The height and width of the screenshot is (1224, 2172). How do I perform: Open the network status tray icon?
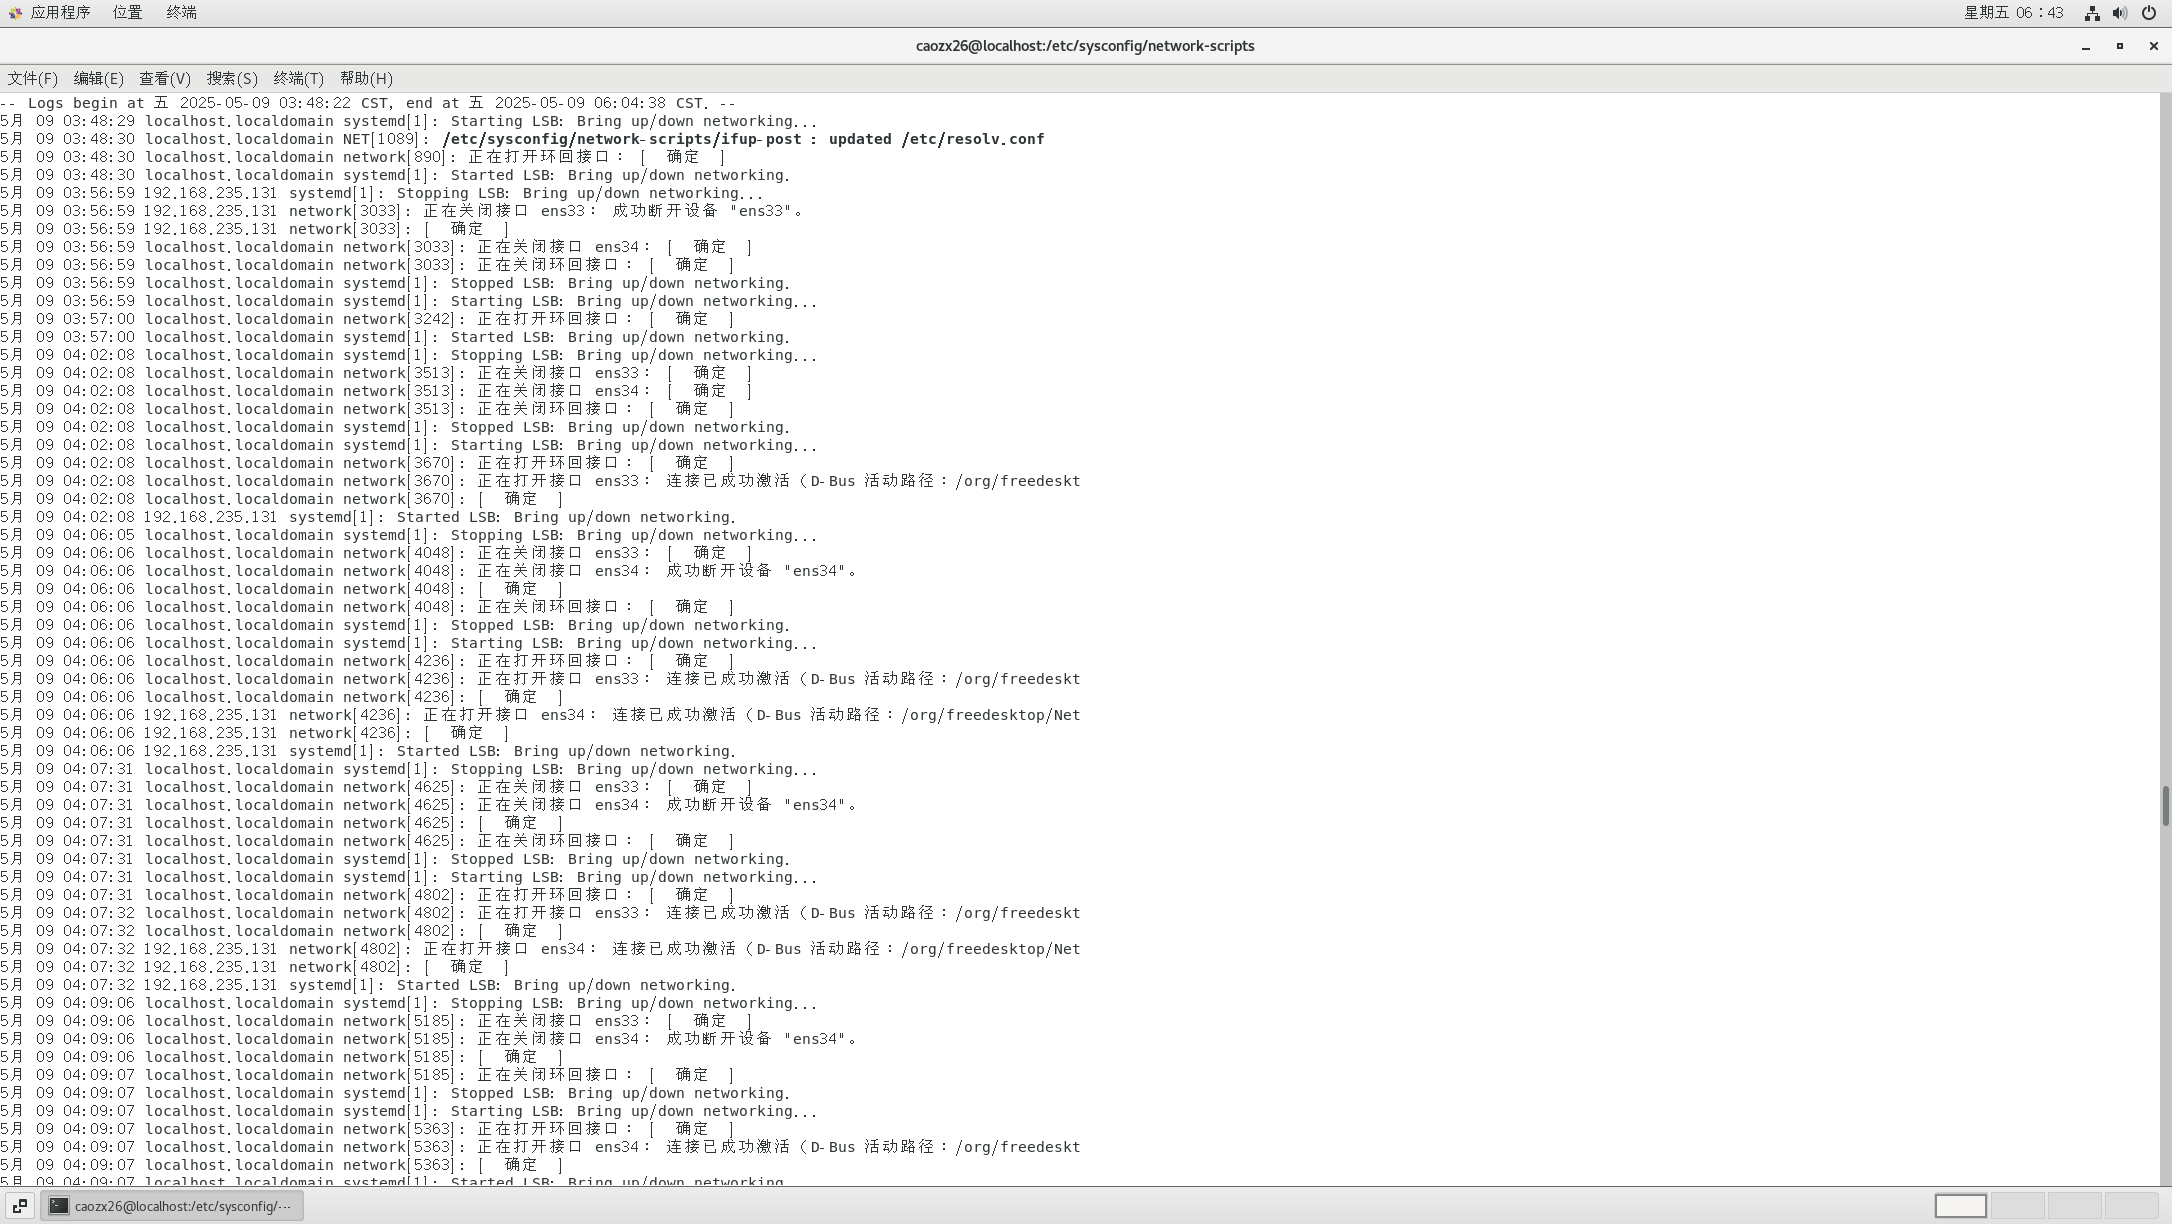2091,13
